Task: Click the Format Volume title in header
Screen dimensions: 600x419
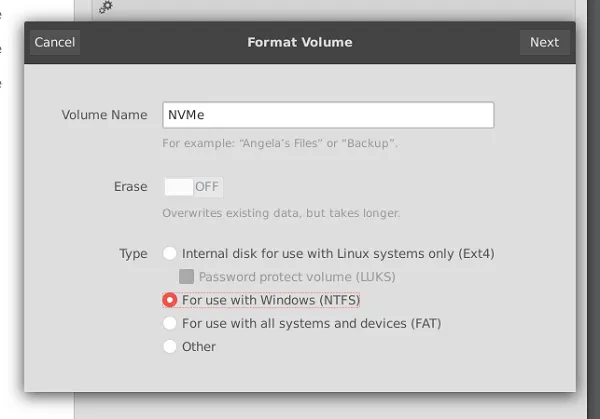Action: tap(299, 42)
